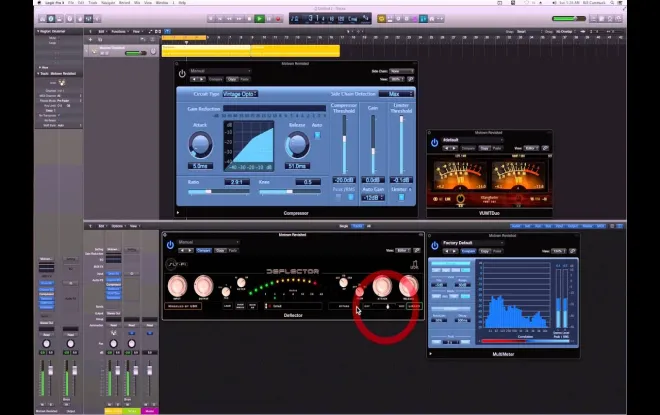660x415 pixels.
Task: Click the Knee 0.5 value field
Action: [x=308, y=182]
